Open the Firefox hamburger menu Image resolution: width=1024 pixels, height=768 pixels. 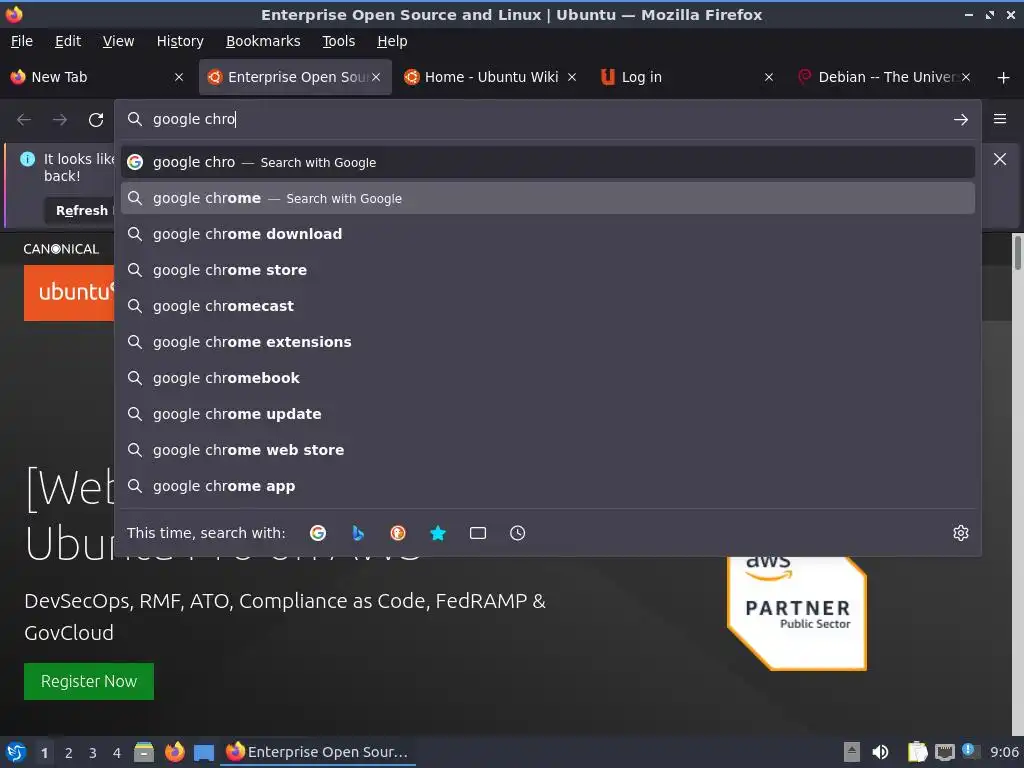[x=1000, y=119]
